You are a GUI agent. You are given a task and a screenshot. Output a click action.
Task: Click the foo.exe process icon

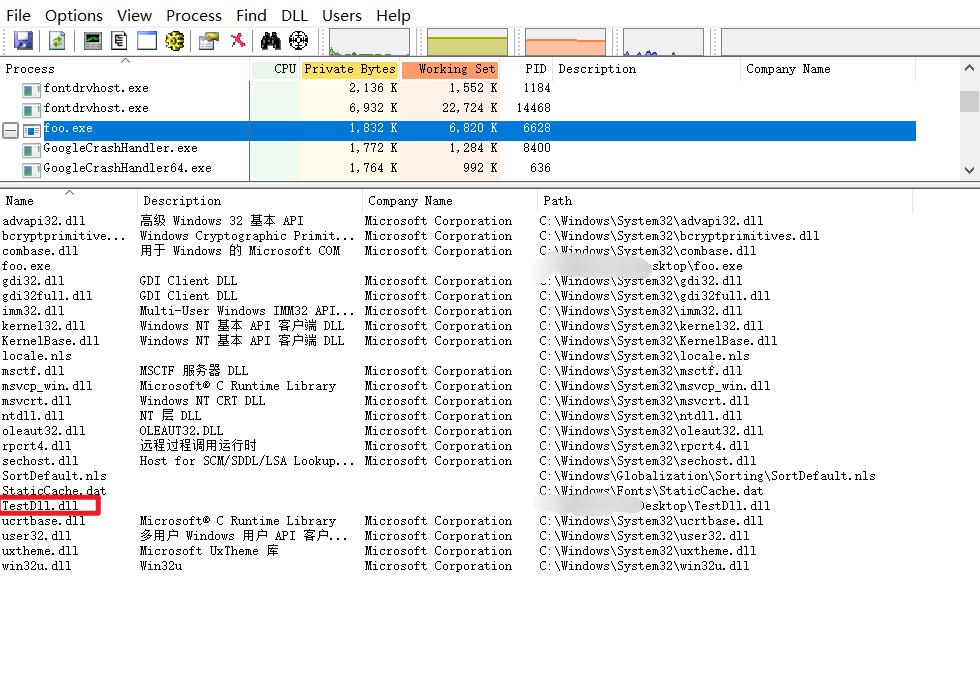pos(31,131)
